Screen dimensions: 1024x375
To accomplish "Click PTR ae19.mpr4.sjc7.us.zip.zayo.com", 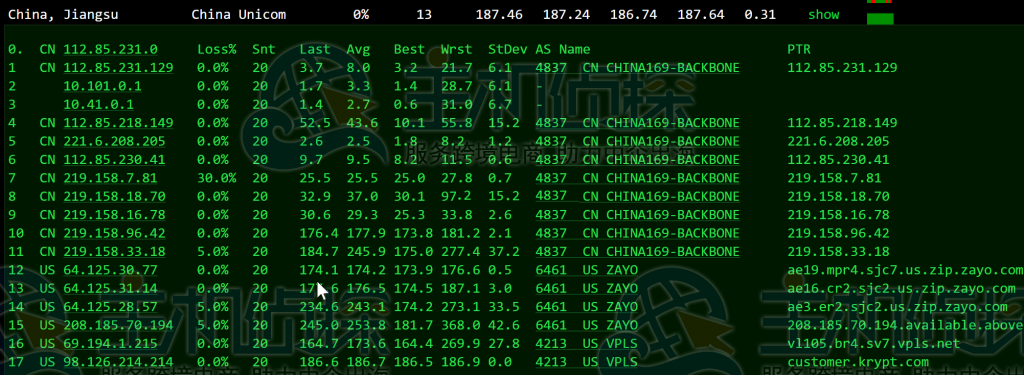I will (x=905, y=270).
